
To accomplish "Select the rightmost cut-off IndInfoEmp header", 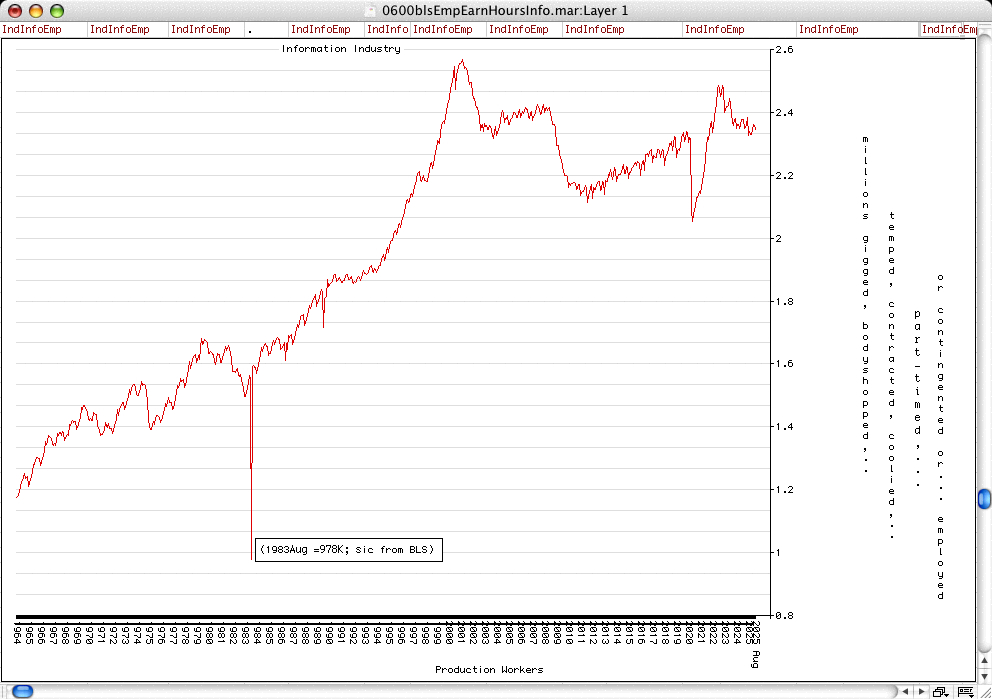I will coord(948,30).
